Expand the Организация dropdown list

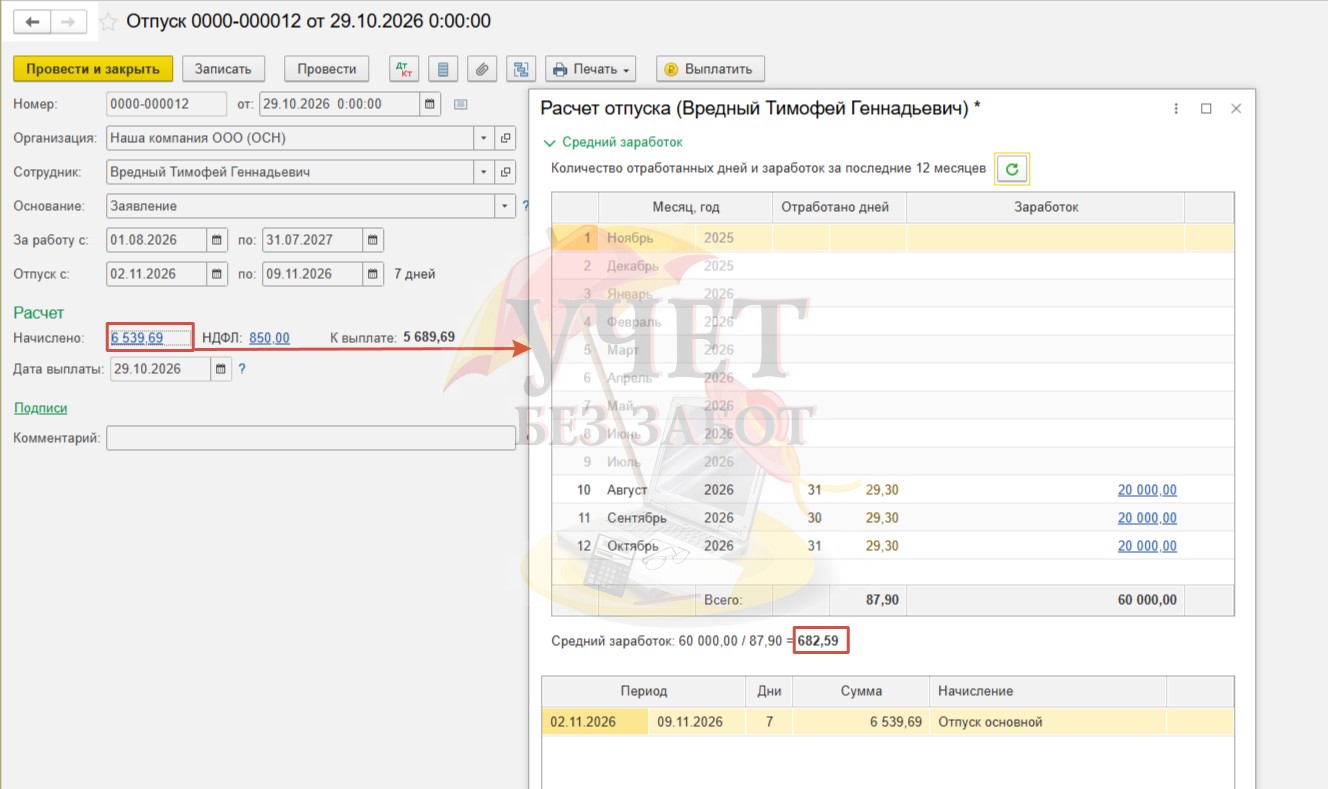[484, 138]
